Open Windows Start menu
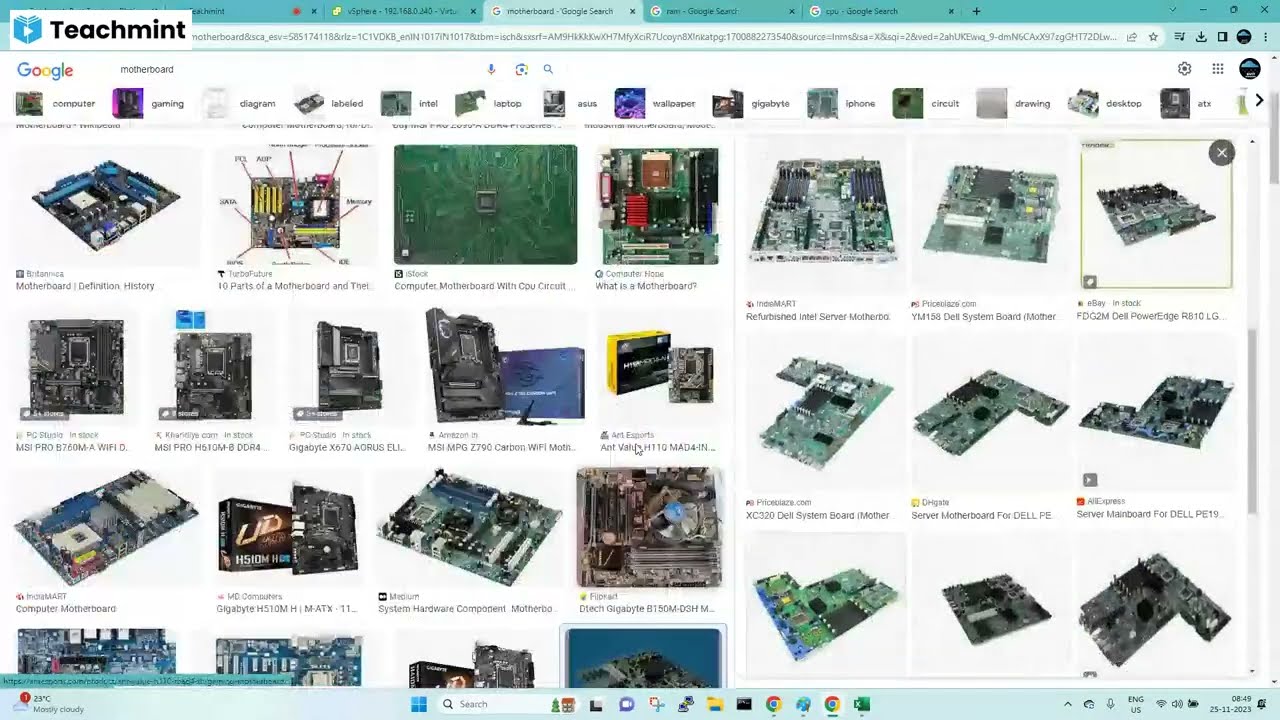 (x=419, y=704)
